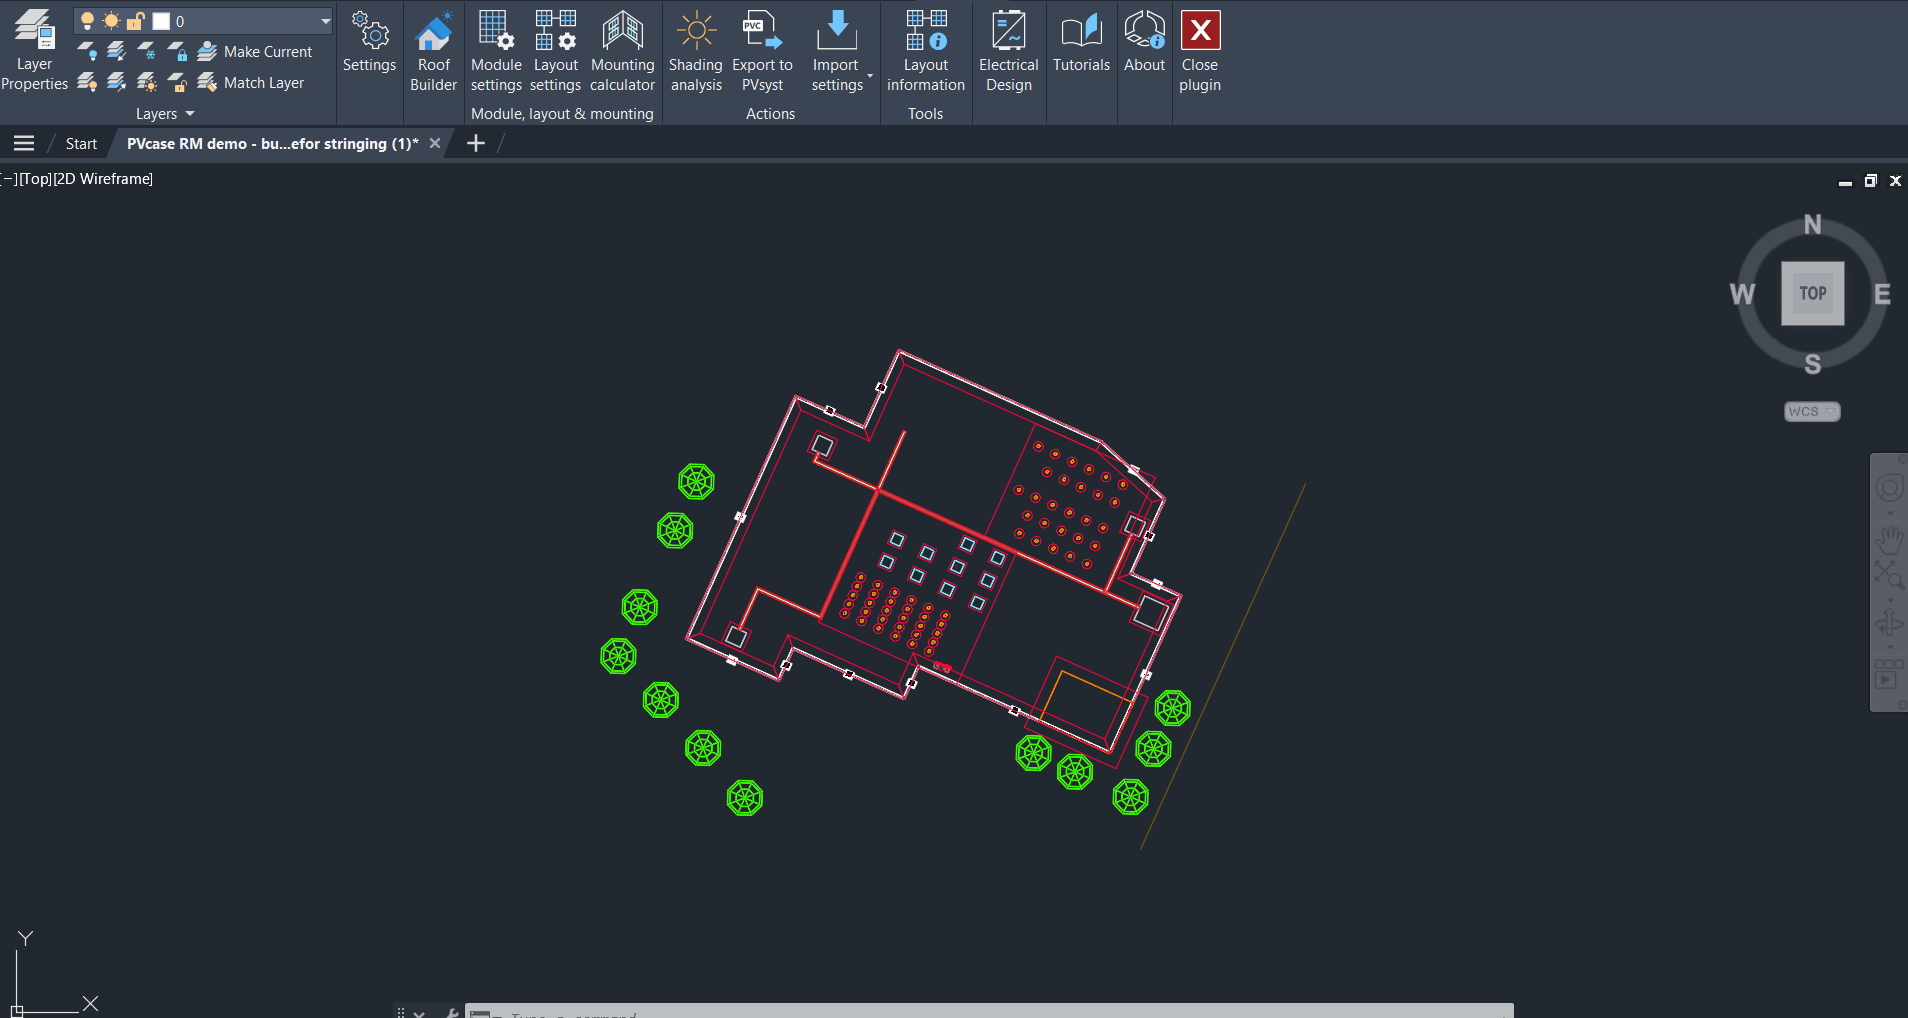Click N on the ViewCube compass
Screen dimensions: 1908x1018
point(1813,224)
